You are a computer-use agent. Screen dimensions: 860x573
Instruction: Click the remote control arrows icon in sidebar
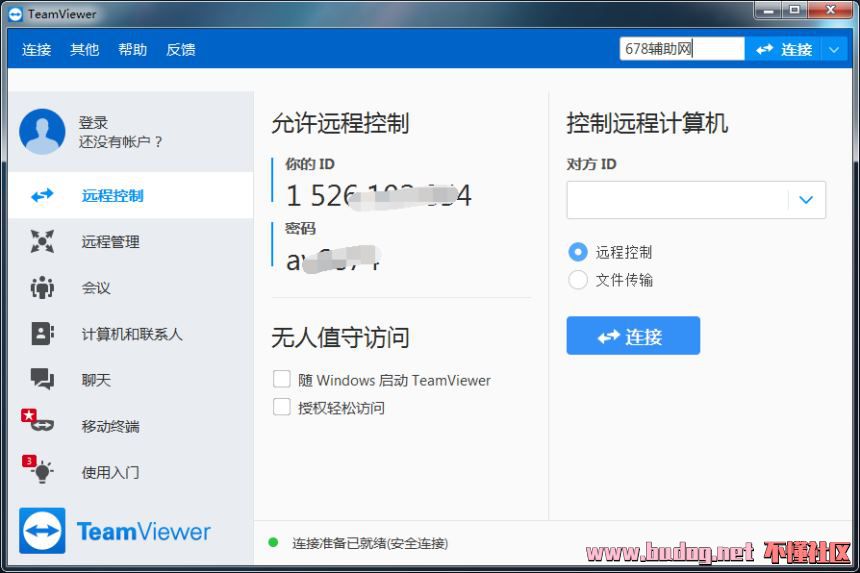(x=42, y=195)
